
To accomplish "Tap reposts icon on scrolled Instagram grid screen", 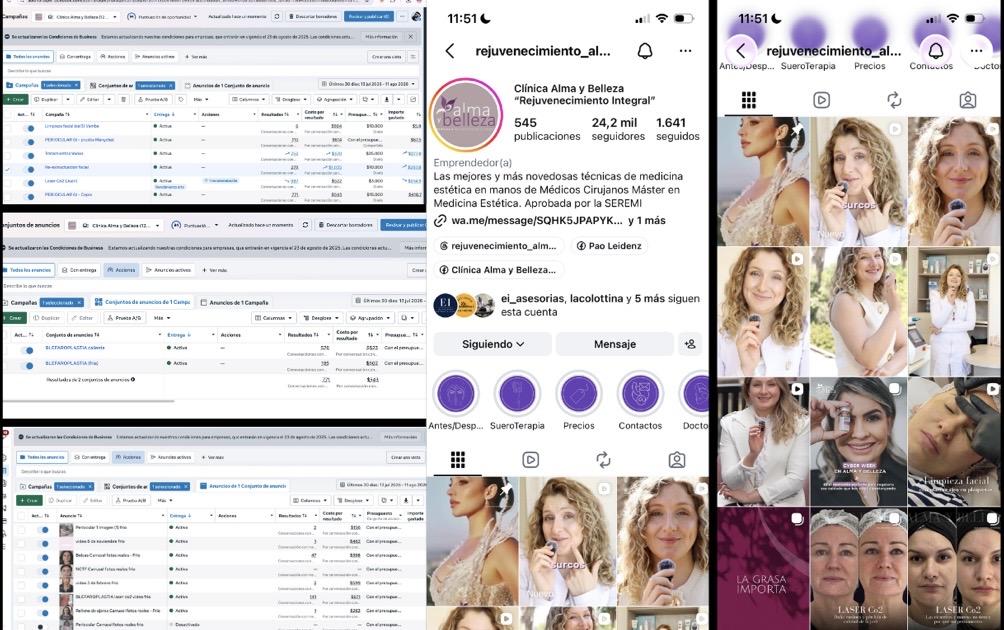I will 895,100.
